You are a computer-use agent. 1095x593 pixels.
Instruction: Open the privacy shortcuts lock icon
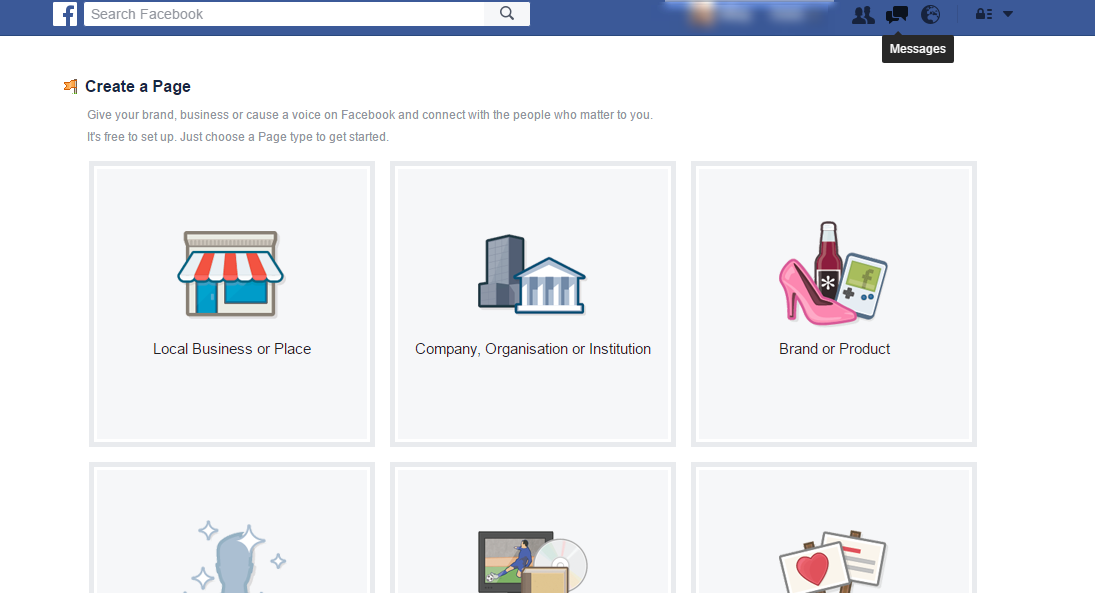tap(984, 14)
